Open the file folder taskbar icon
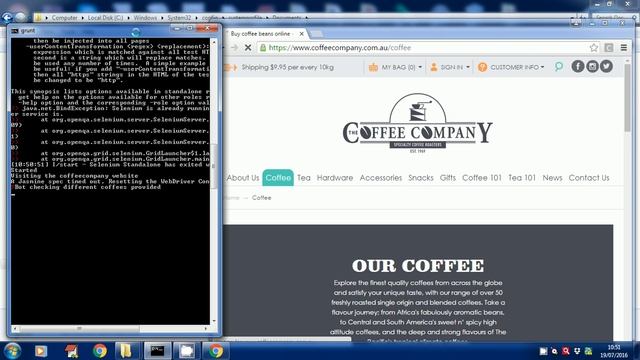 [x=126, y=351]
